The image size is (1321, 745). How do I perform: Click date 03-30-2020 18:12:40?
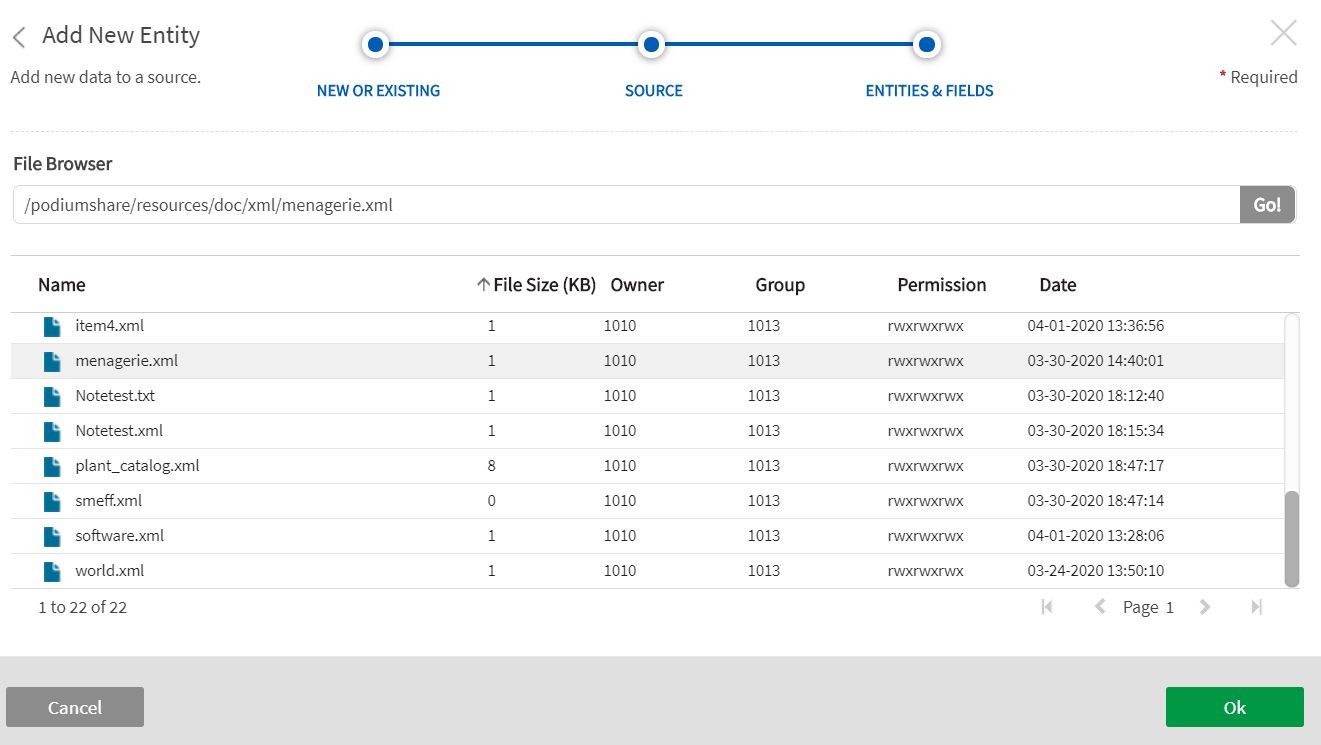point(1096,396)
